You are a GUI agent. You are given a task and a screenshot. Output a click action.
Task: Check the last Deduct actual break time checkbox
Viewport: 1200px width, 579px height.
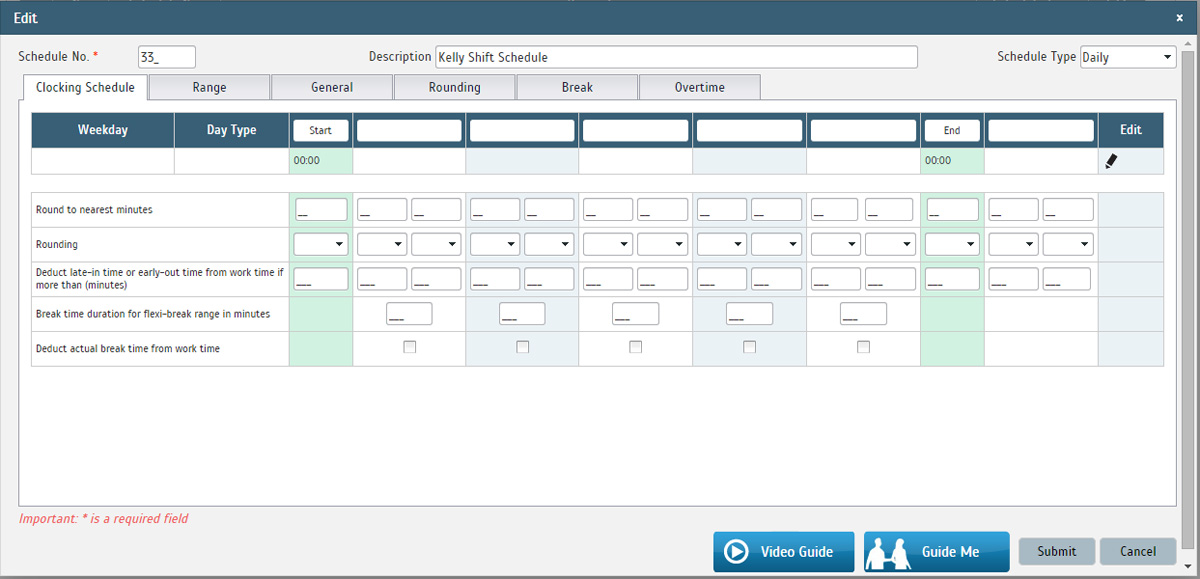863,347
